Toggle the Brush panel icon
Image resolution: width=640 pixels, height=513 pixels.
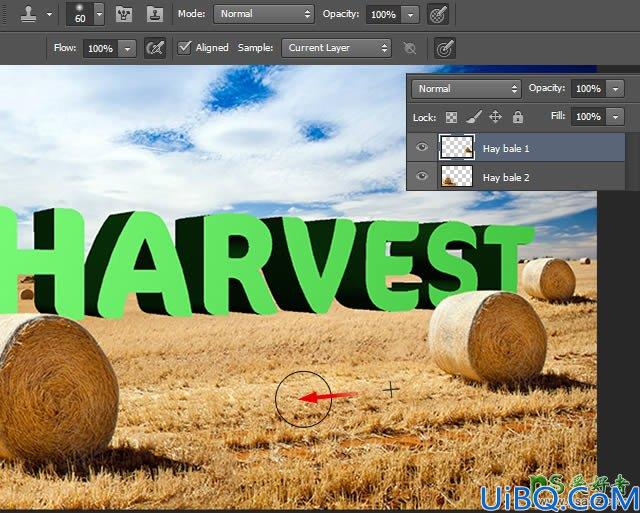(x=124, y=14)
